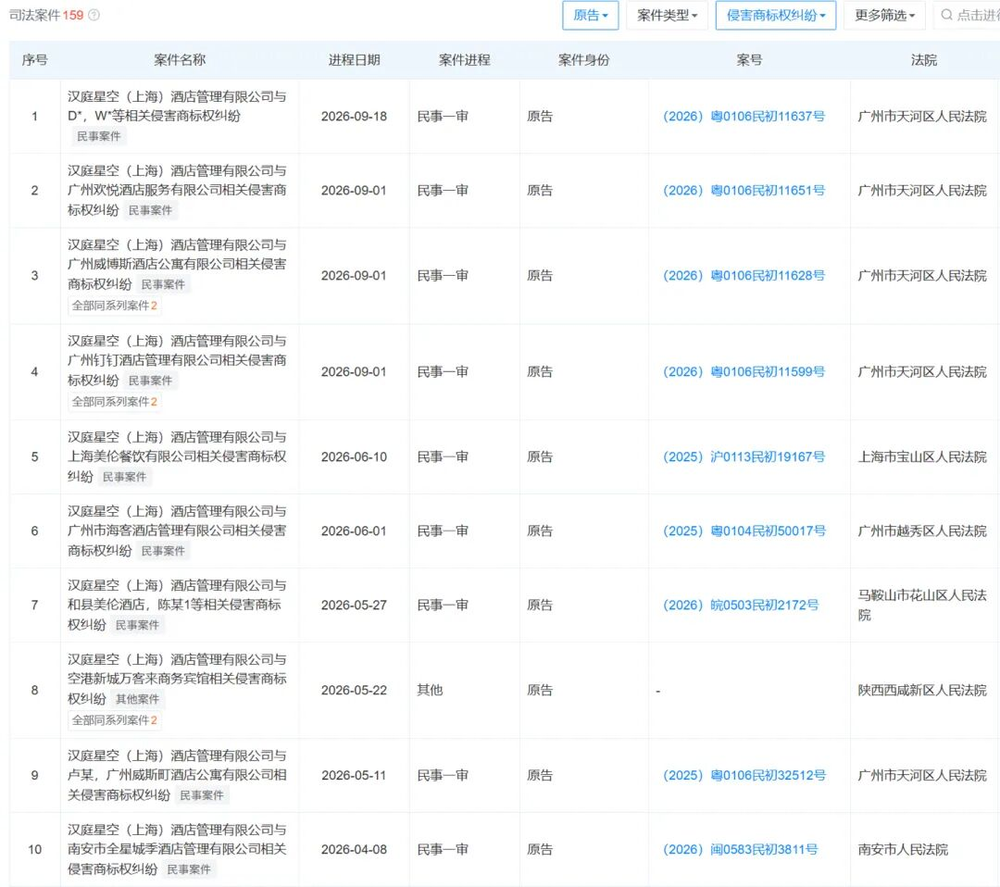This screenshot has height=887, width=1000.
Task: Select case name with 卢某, 广州威斯町酒店公寓
Action: [x=177, y=775]
